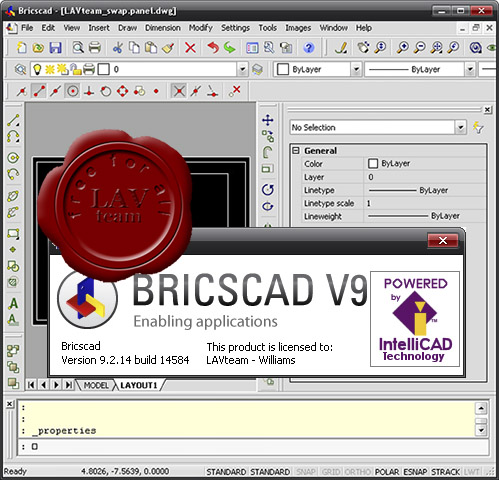The image size is (499, 480).
Task: Click the Print icon in main toolbar
Action: (x=95, y=48)
